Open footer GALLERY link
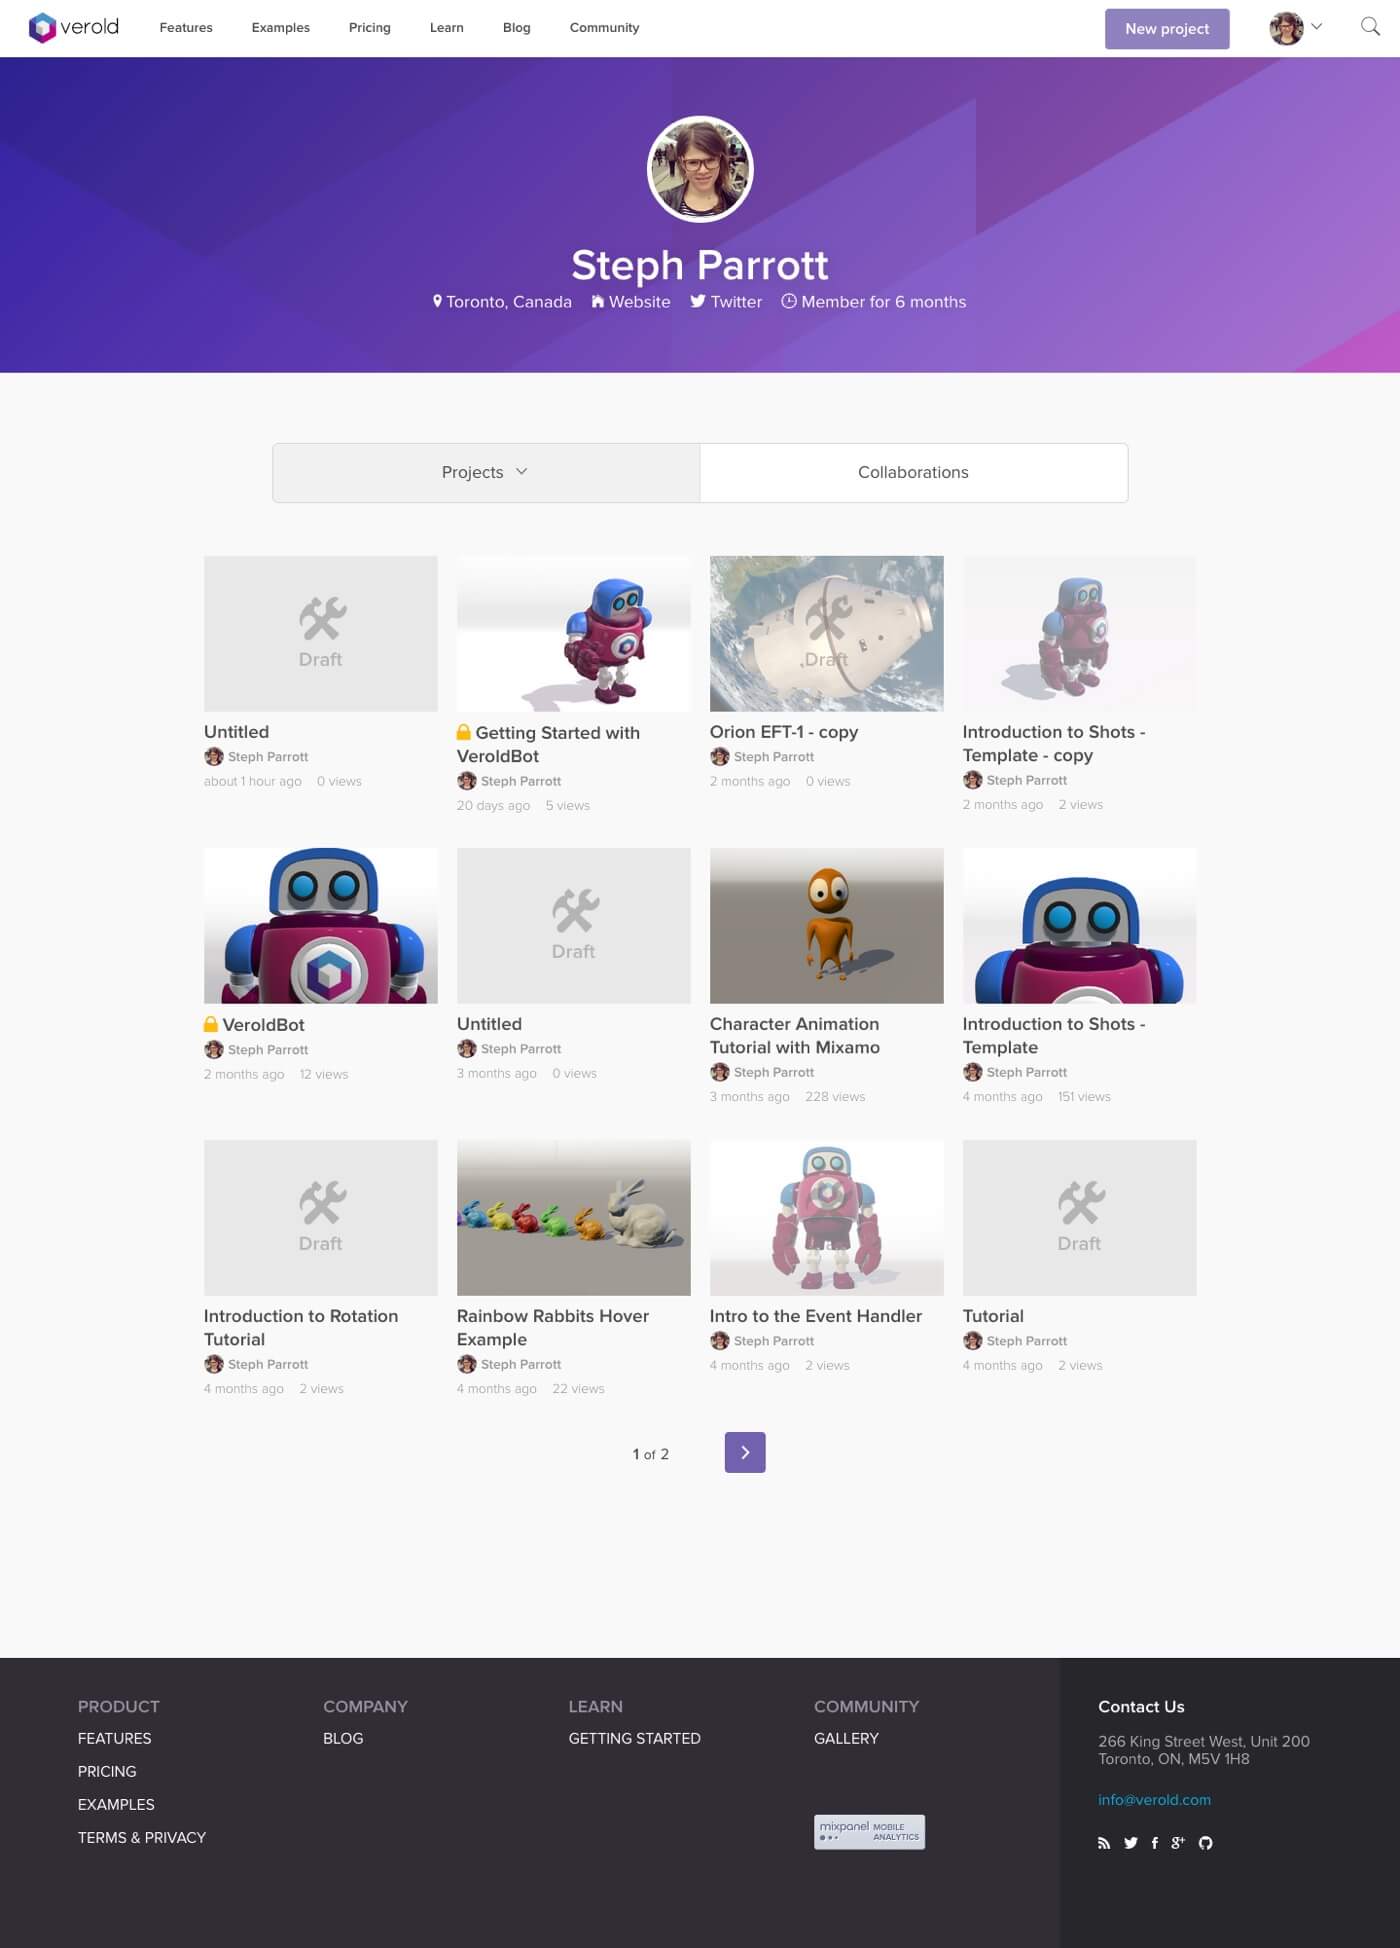Image resolution: width=1400 pixels, height=1948 pixels. pos(846,1739)
